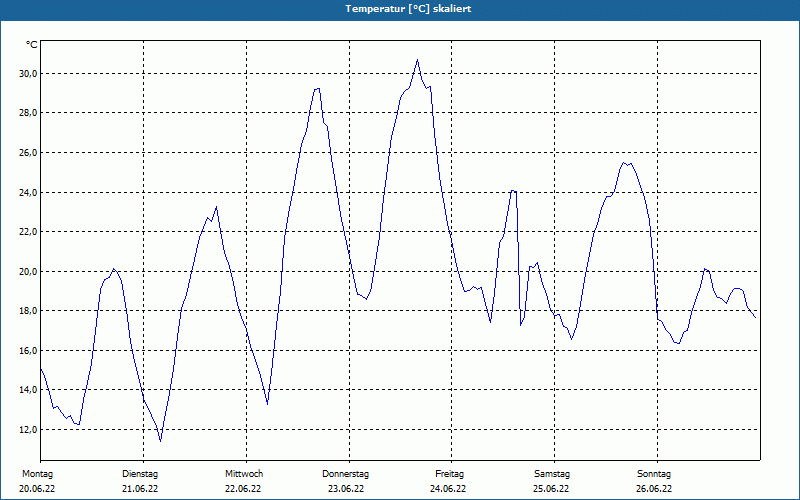
Task: Click the '16,0' y-axis value
Action: click(28, 351)
